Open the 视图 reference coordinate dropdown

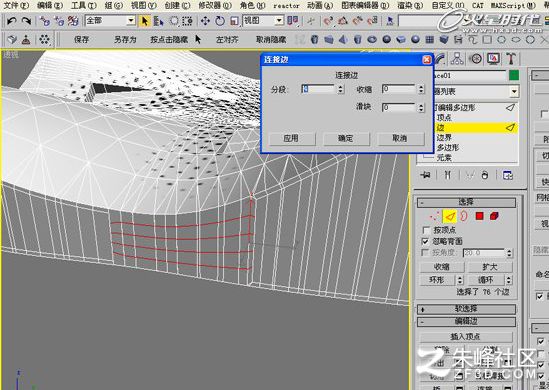pos(279,21)
